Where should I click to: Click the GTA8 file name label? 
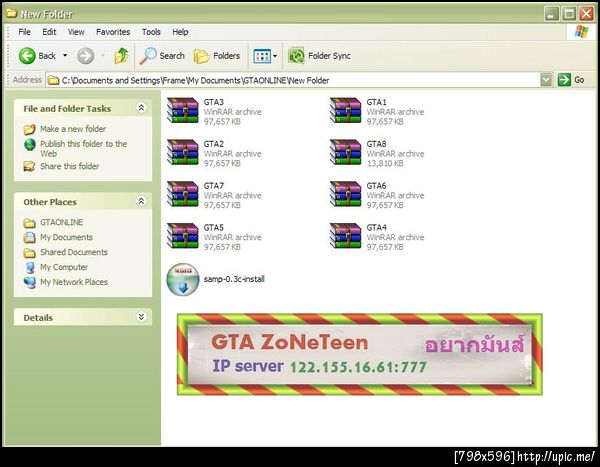coord(377,144)
